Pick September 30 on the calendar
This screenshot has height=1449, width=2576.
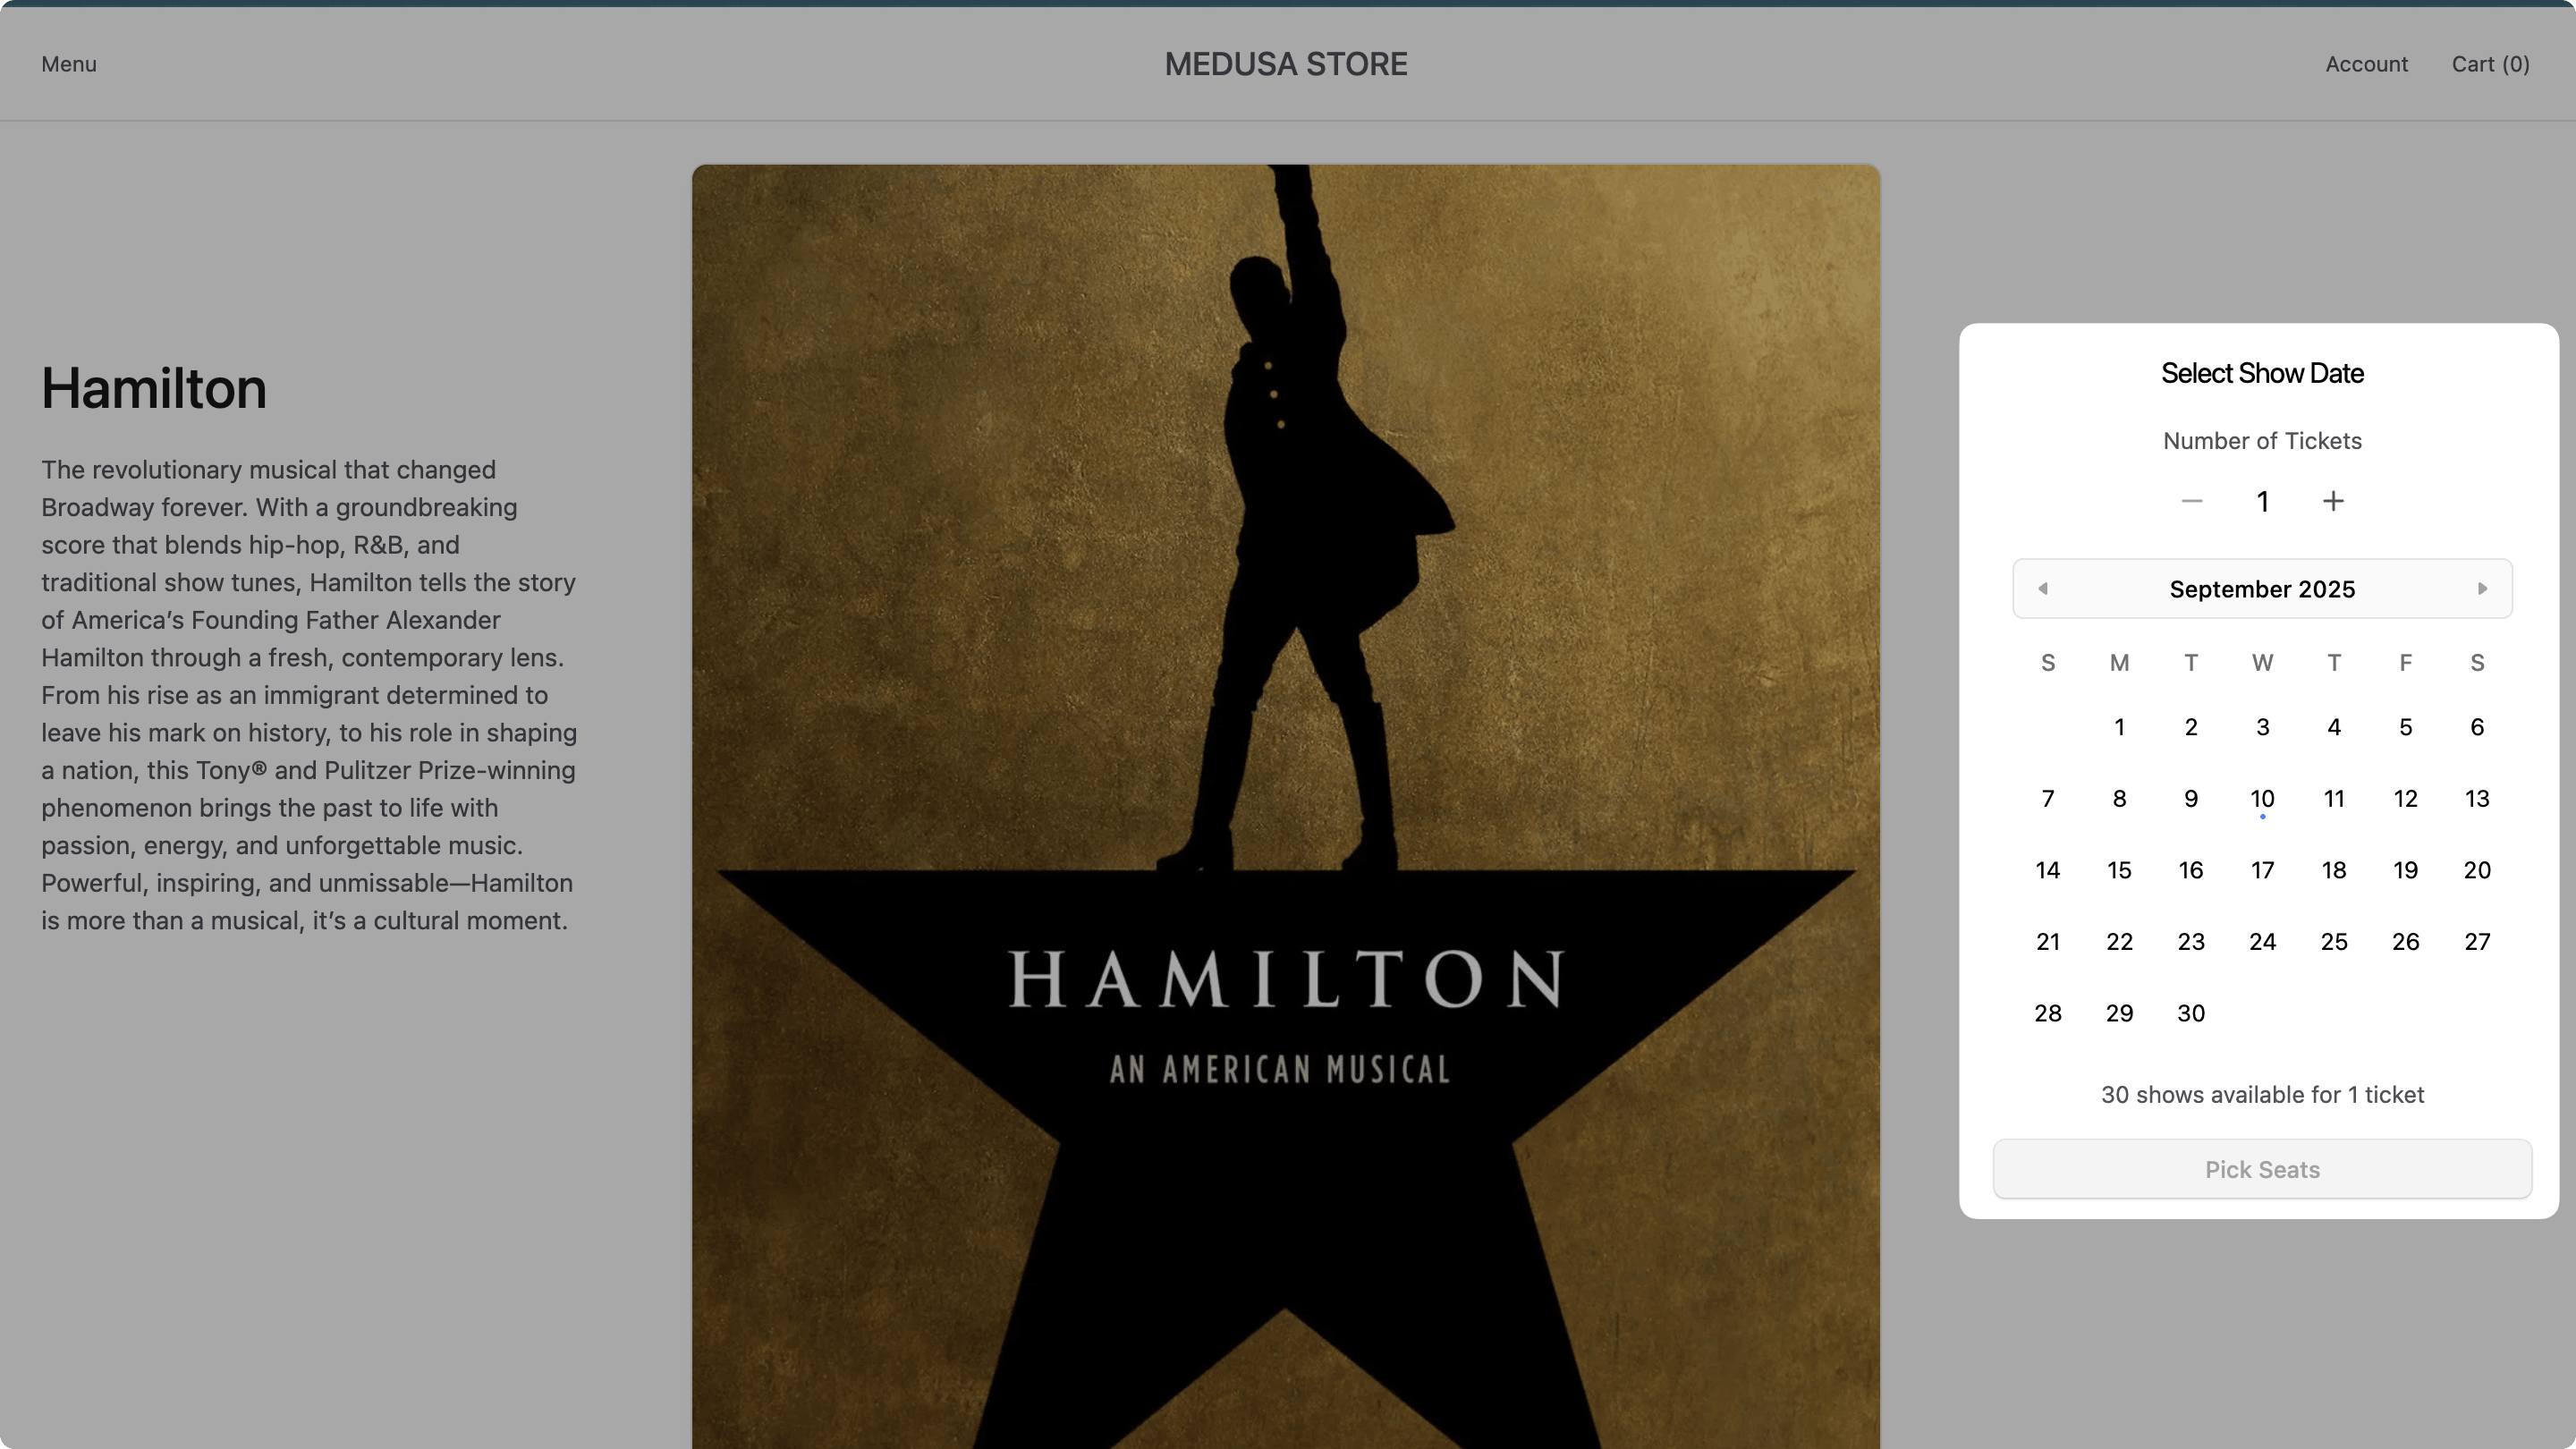2191,1013
